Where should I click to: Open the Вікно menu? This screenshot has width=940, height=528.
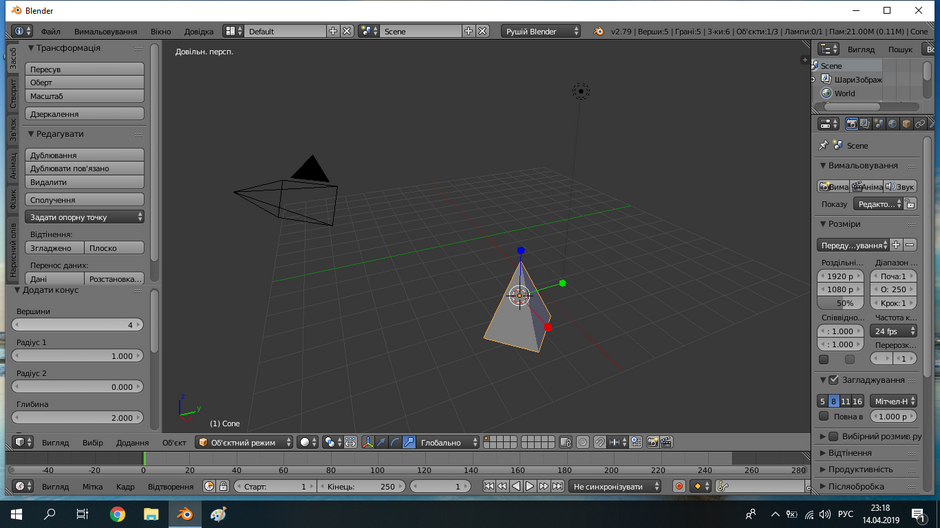pyautogui.click(x=160, y=31)
